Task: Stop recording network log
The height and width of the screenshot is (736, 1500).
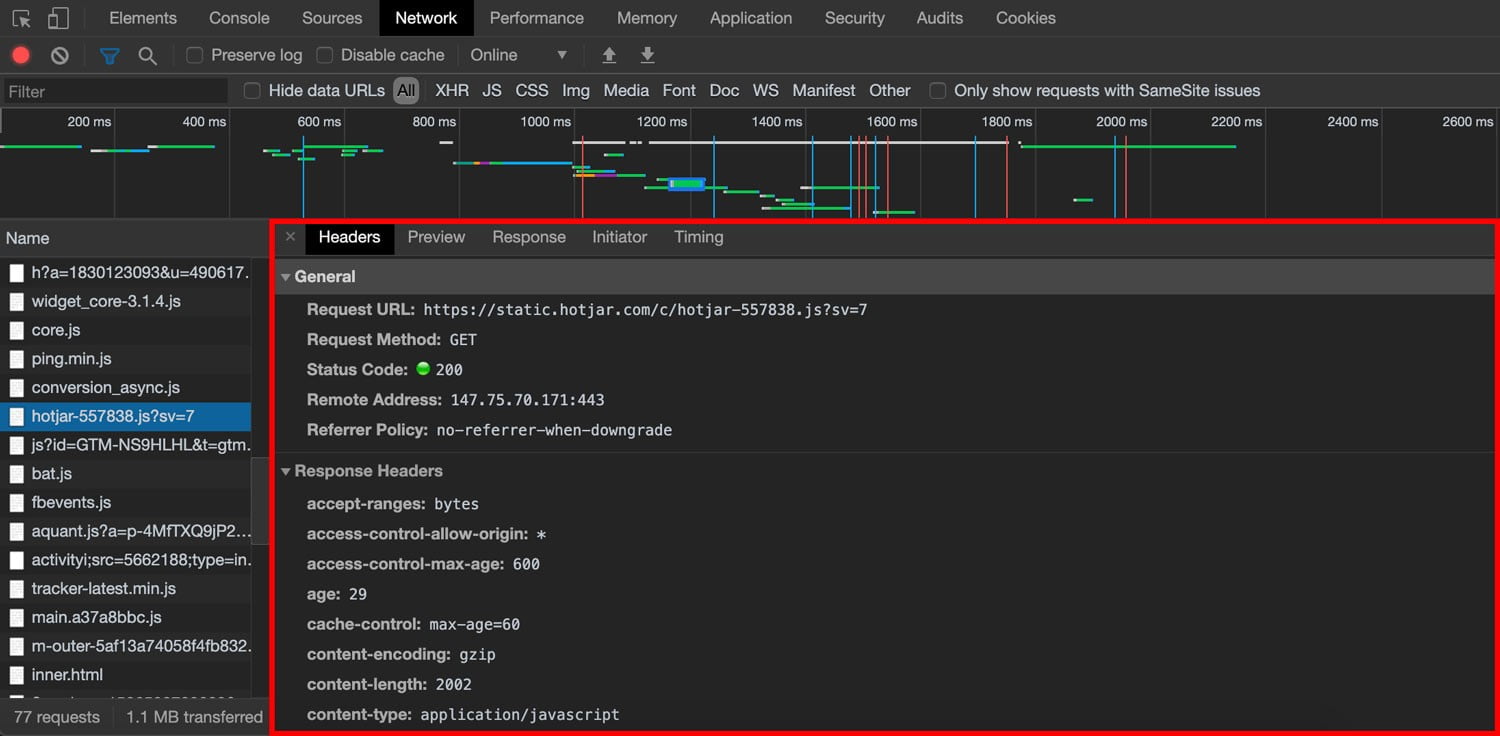Action: [21, 55]
